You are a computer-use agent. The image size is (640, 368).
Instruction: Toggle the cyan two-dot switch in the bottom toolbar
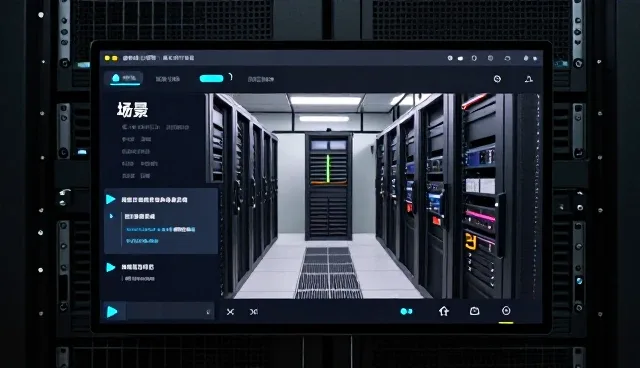pyautogui.click(x=406, y=311)
